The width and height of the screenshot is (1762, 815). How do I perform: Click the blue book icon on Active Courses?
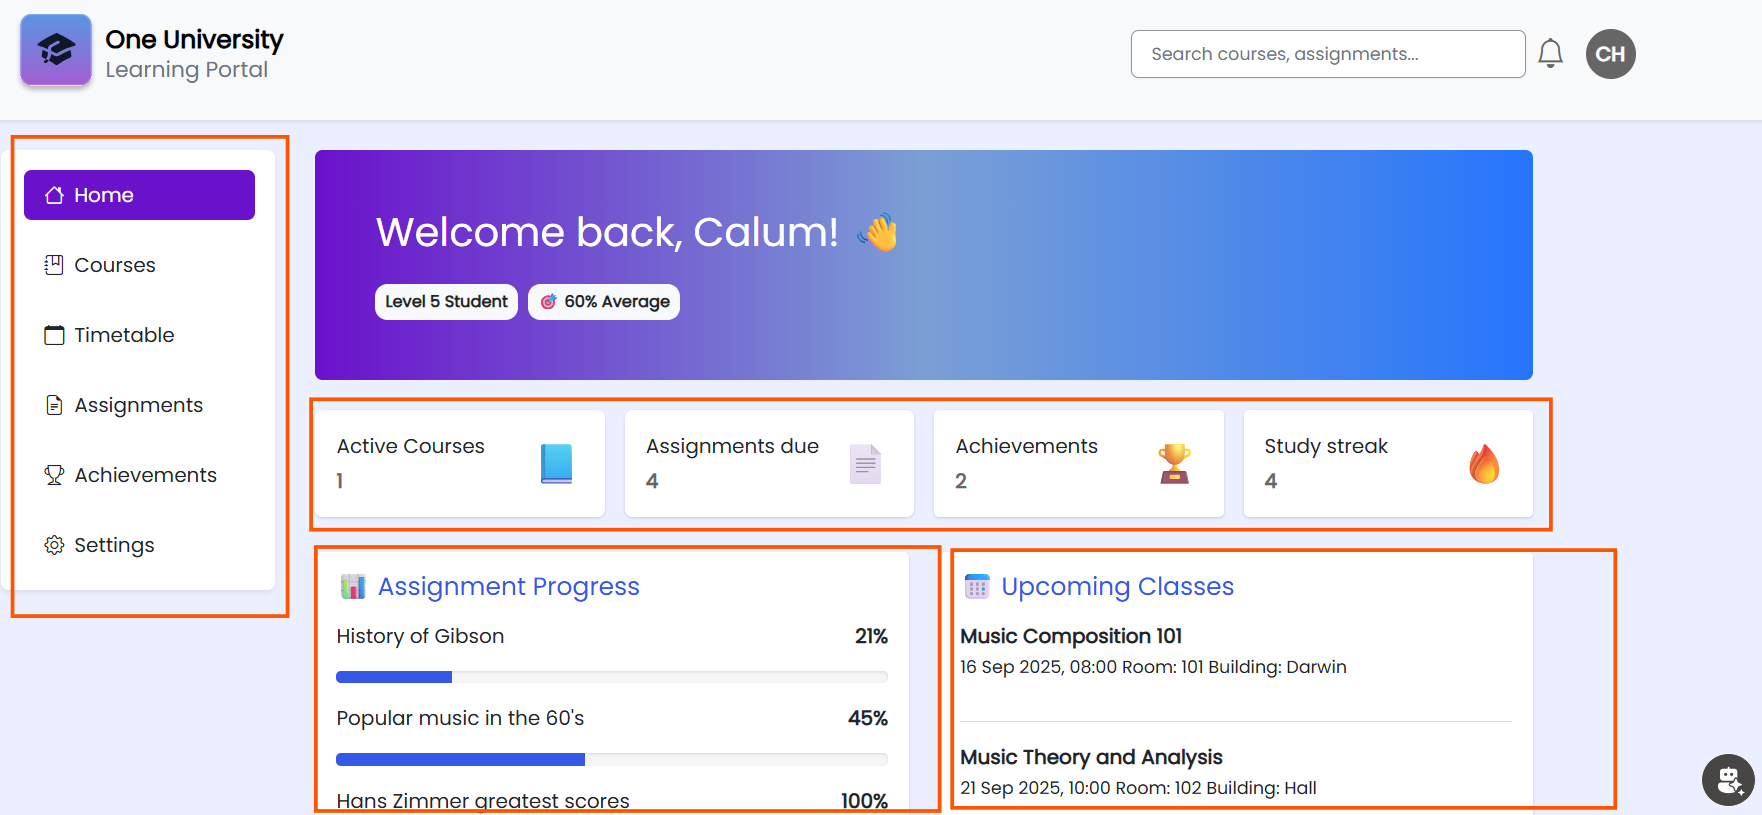556,463
